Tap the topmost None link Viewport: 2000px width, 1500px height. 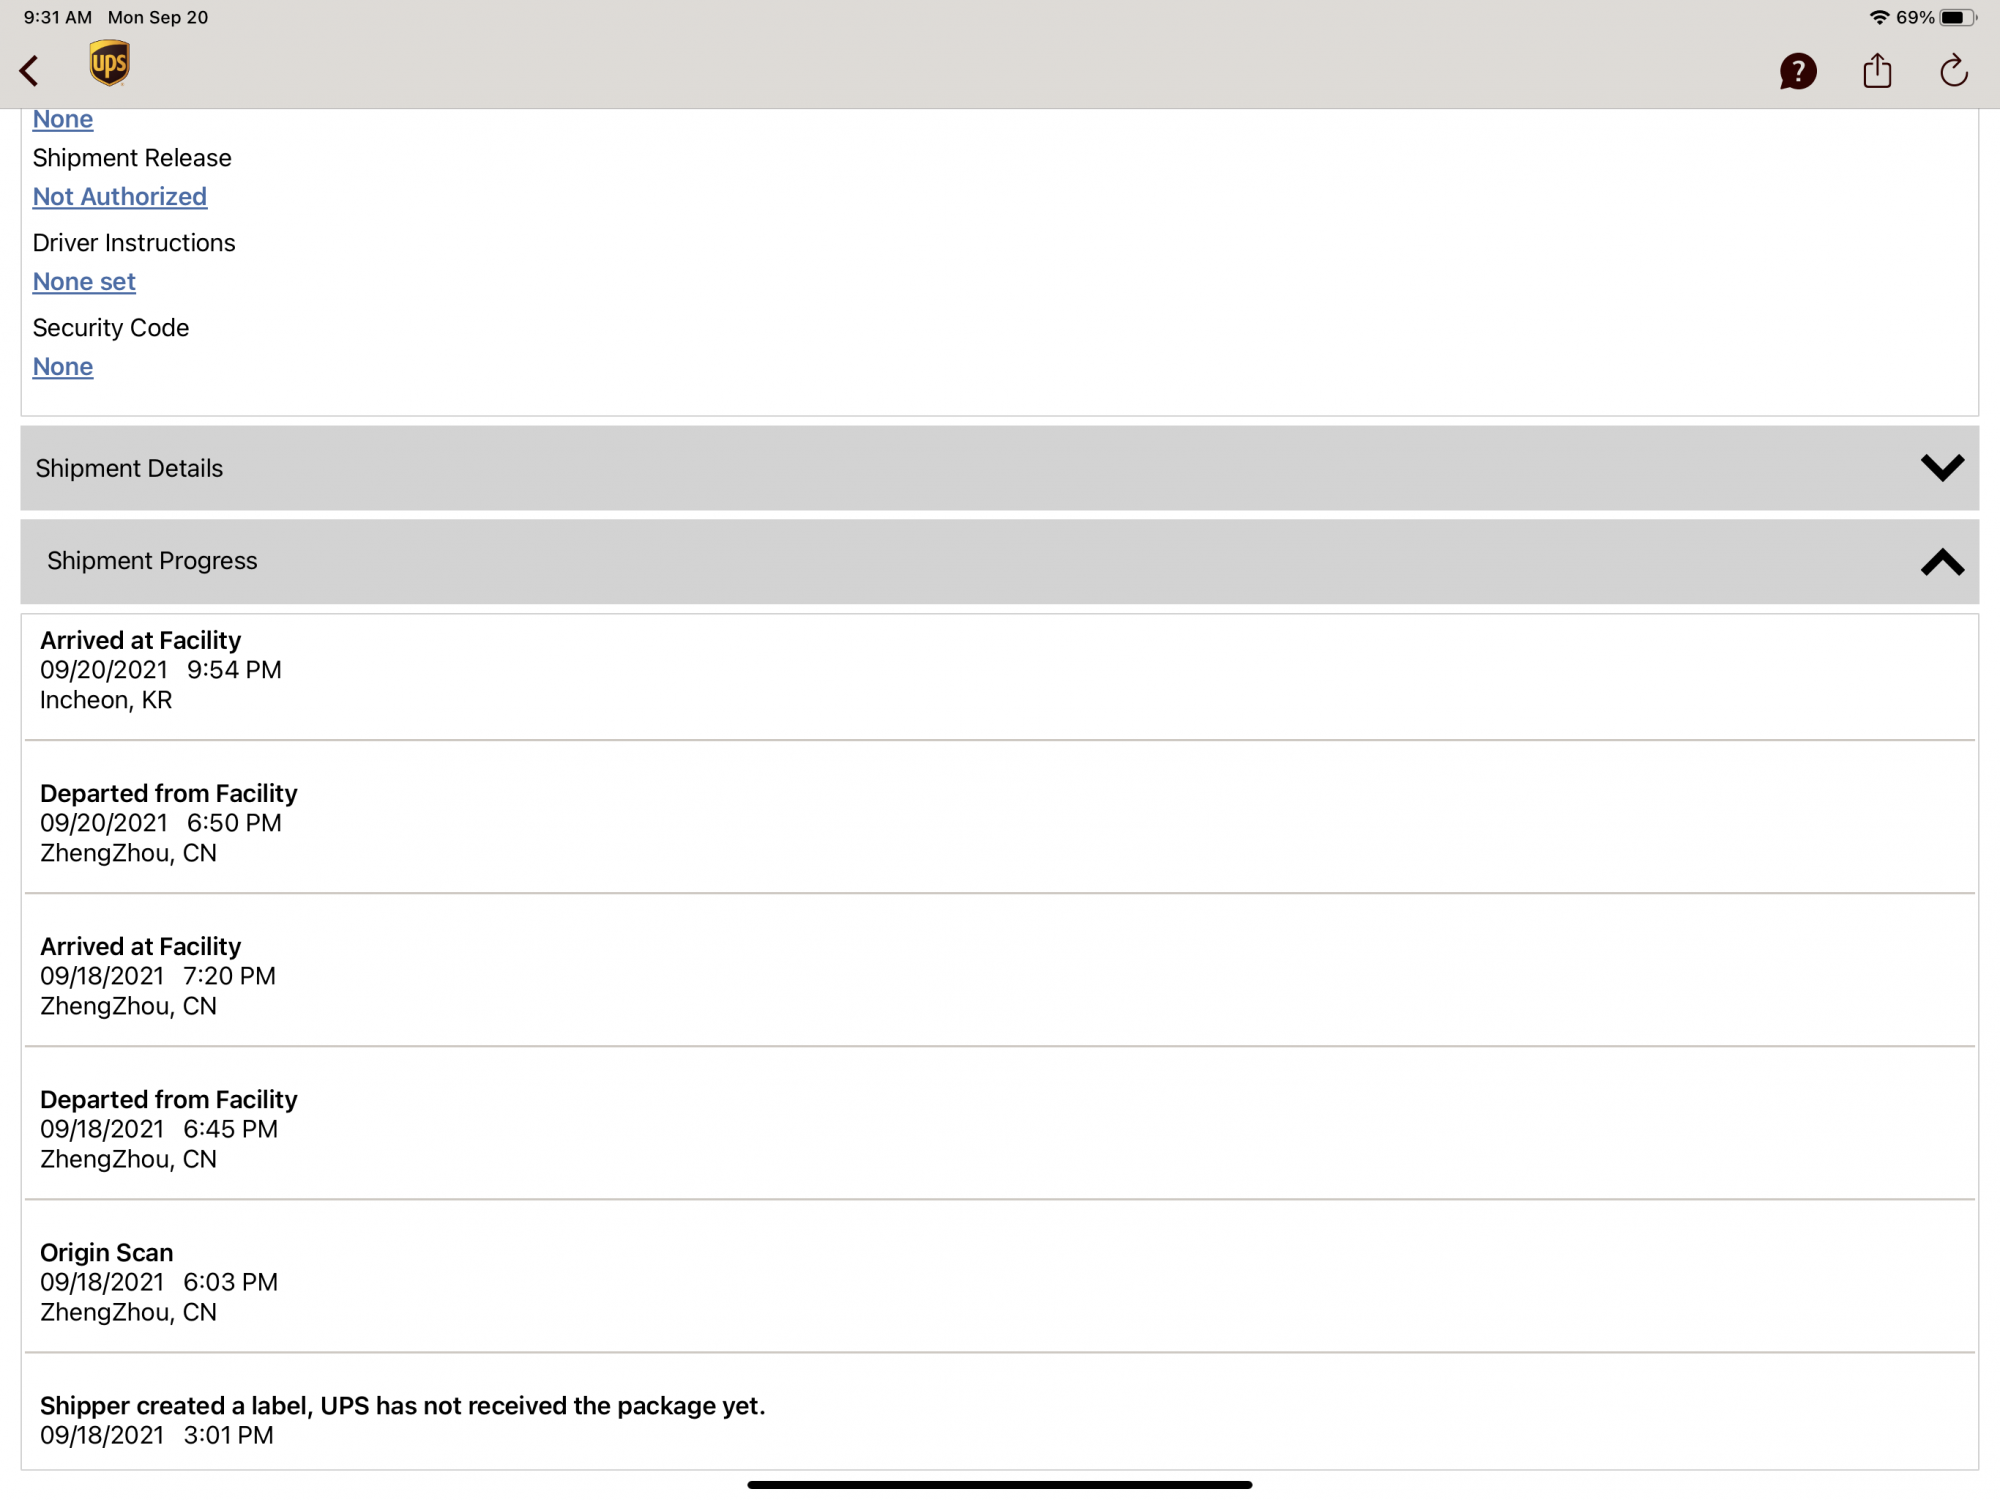point(63,119)
